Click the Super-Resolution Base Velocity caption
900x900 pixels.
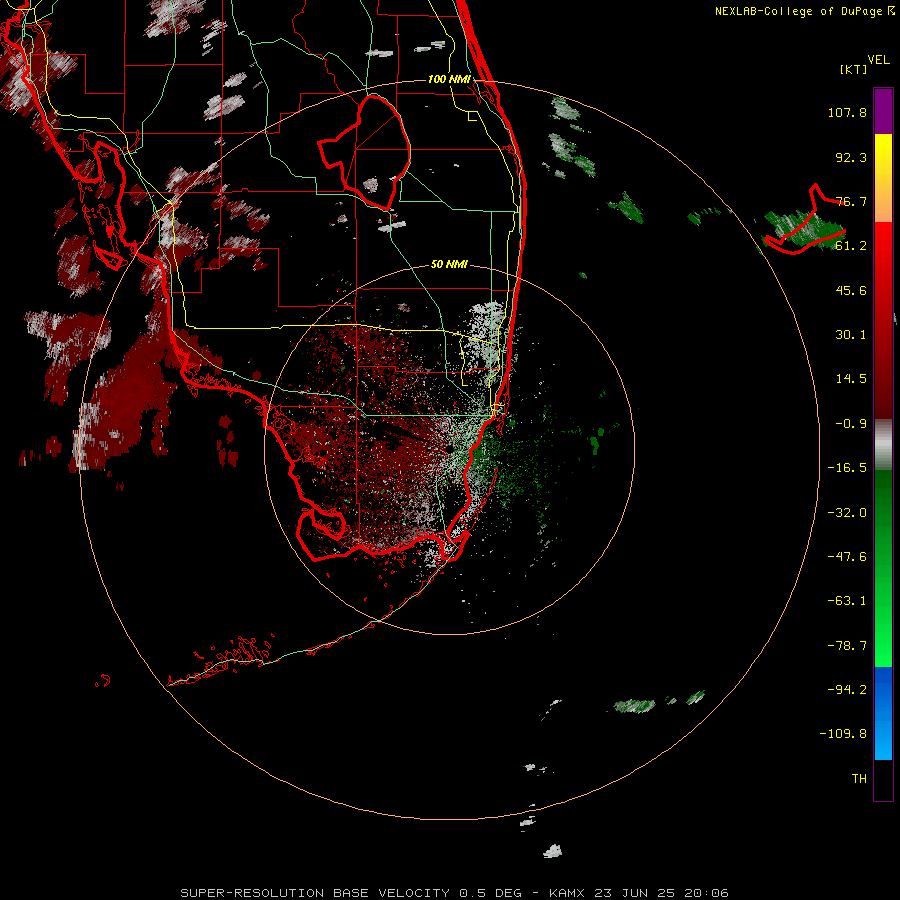point(454,893)
